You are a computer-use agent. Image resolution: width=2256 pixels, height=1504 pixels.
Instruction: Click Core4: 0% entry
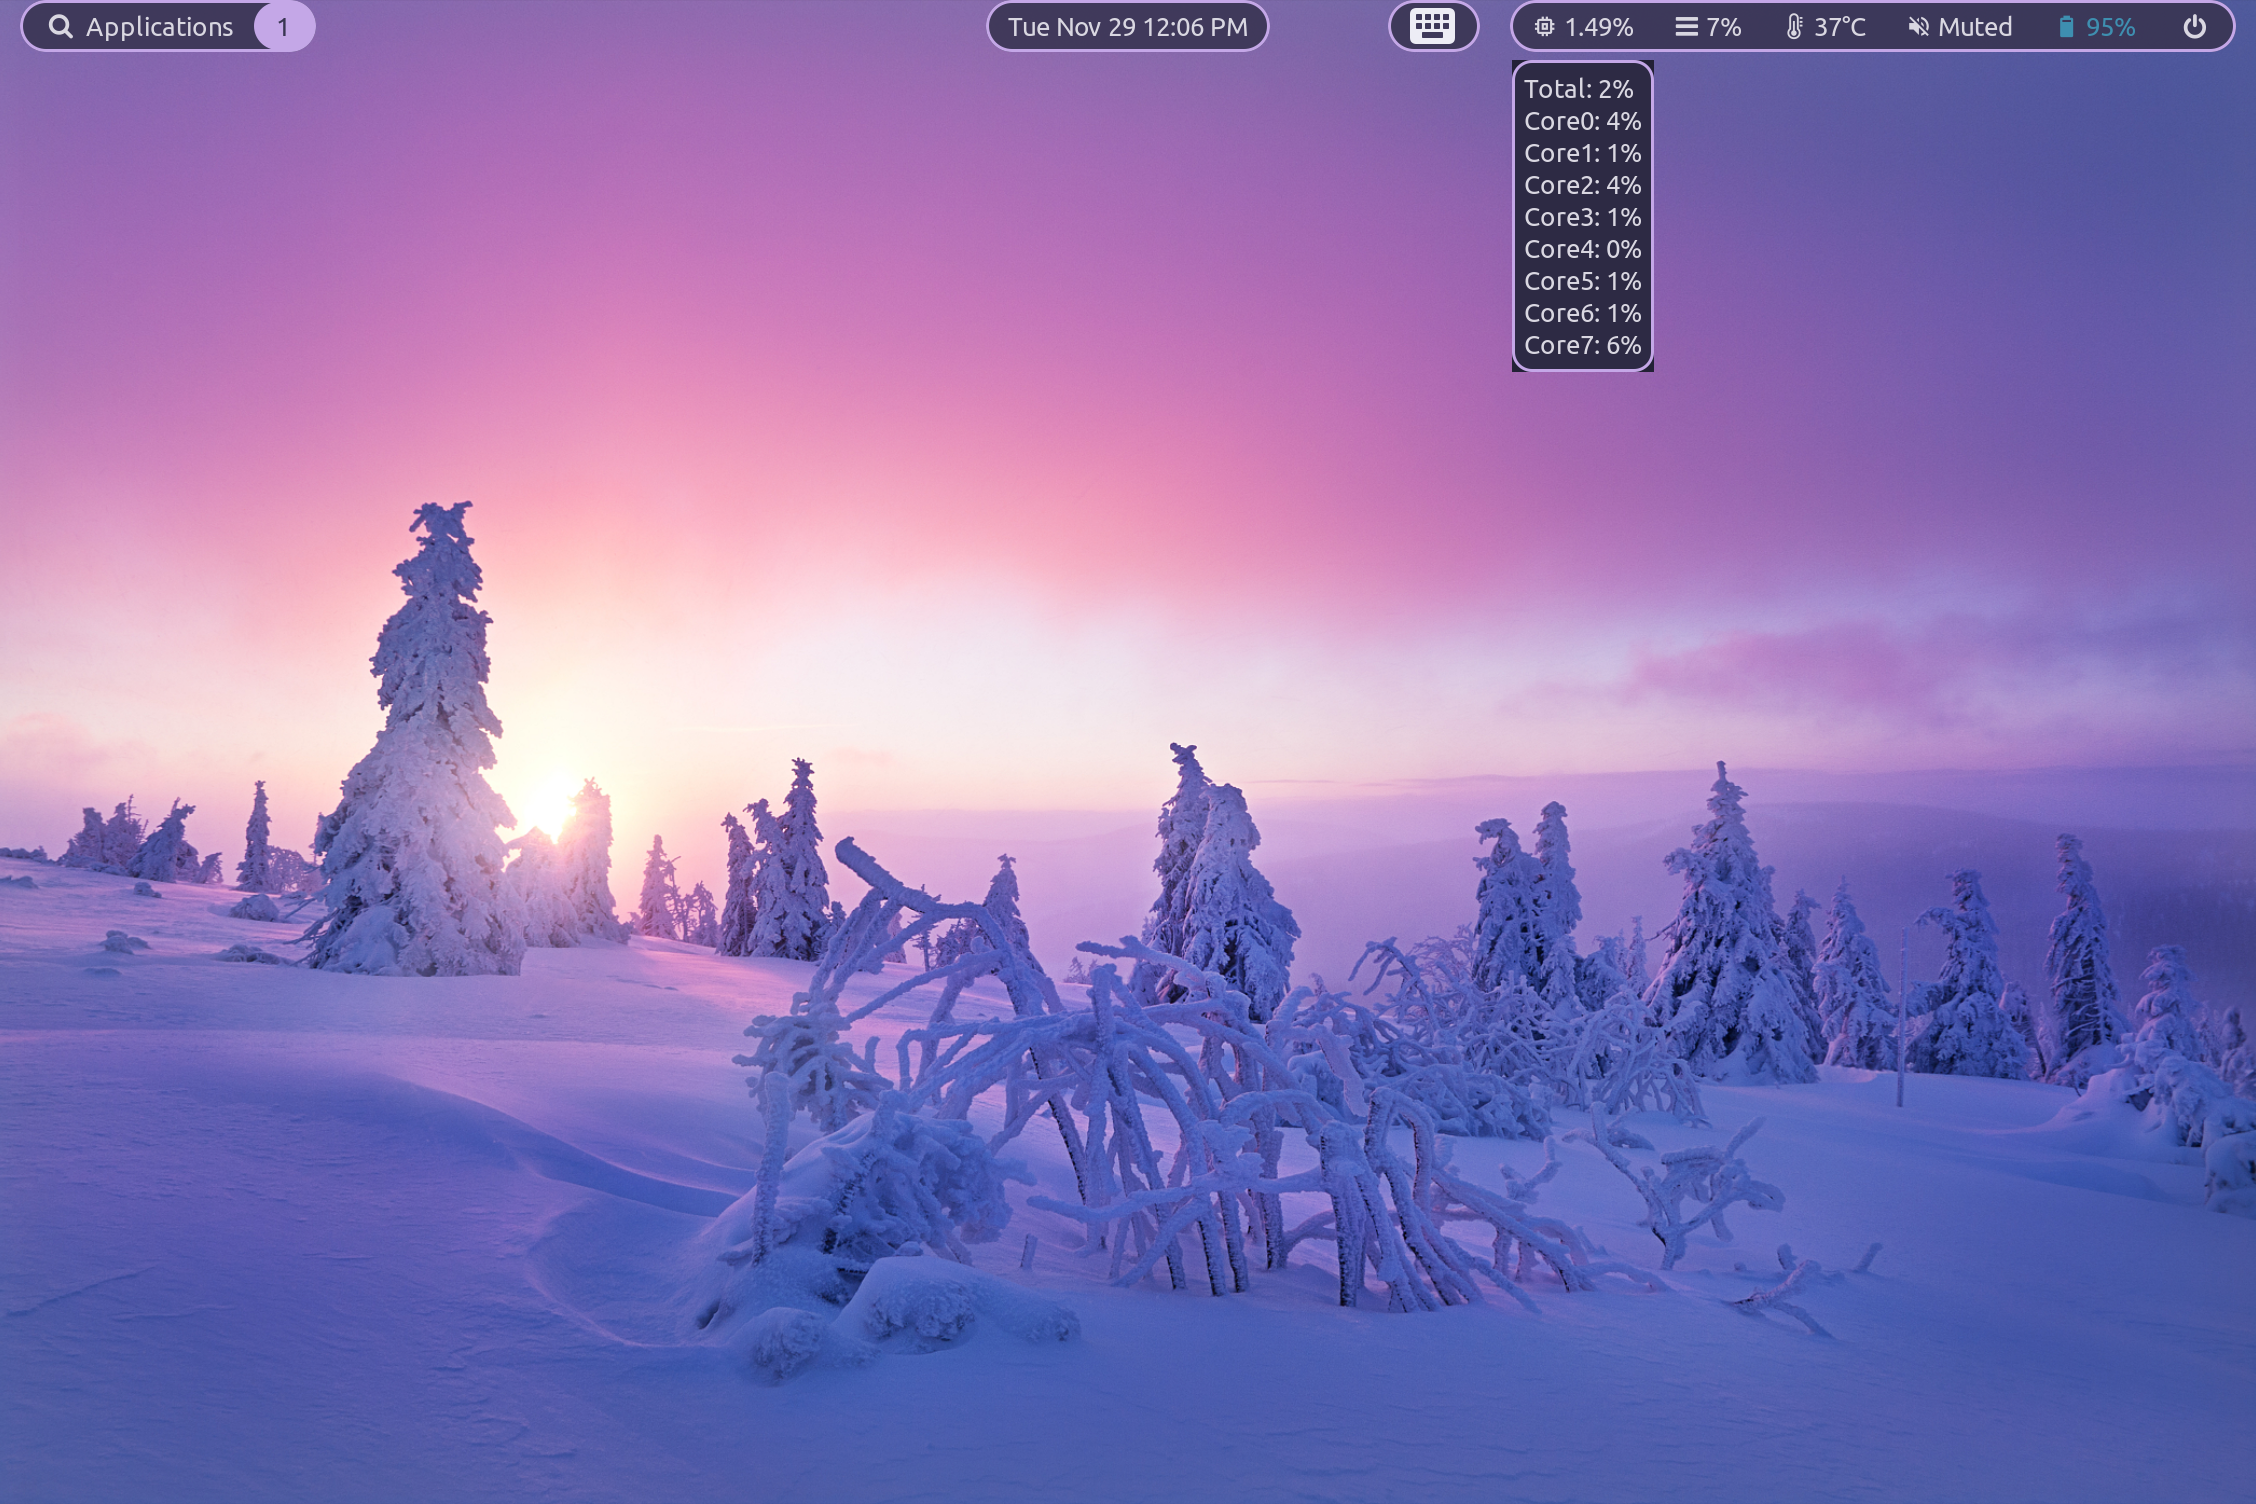click(1582, 249)
